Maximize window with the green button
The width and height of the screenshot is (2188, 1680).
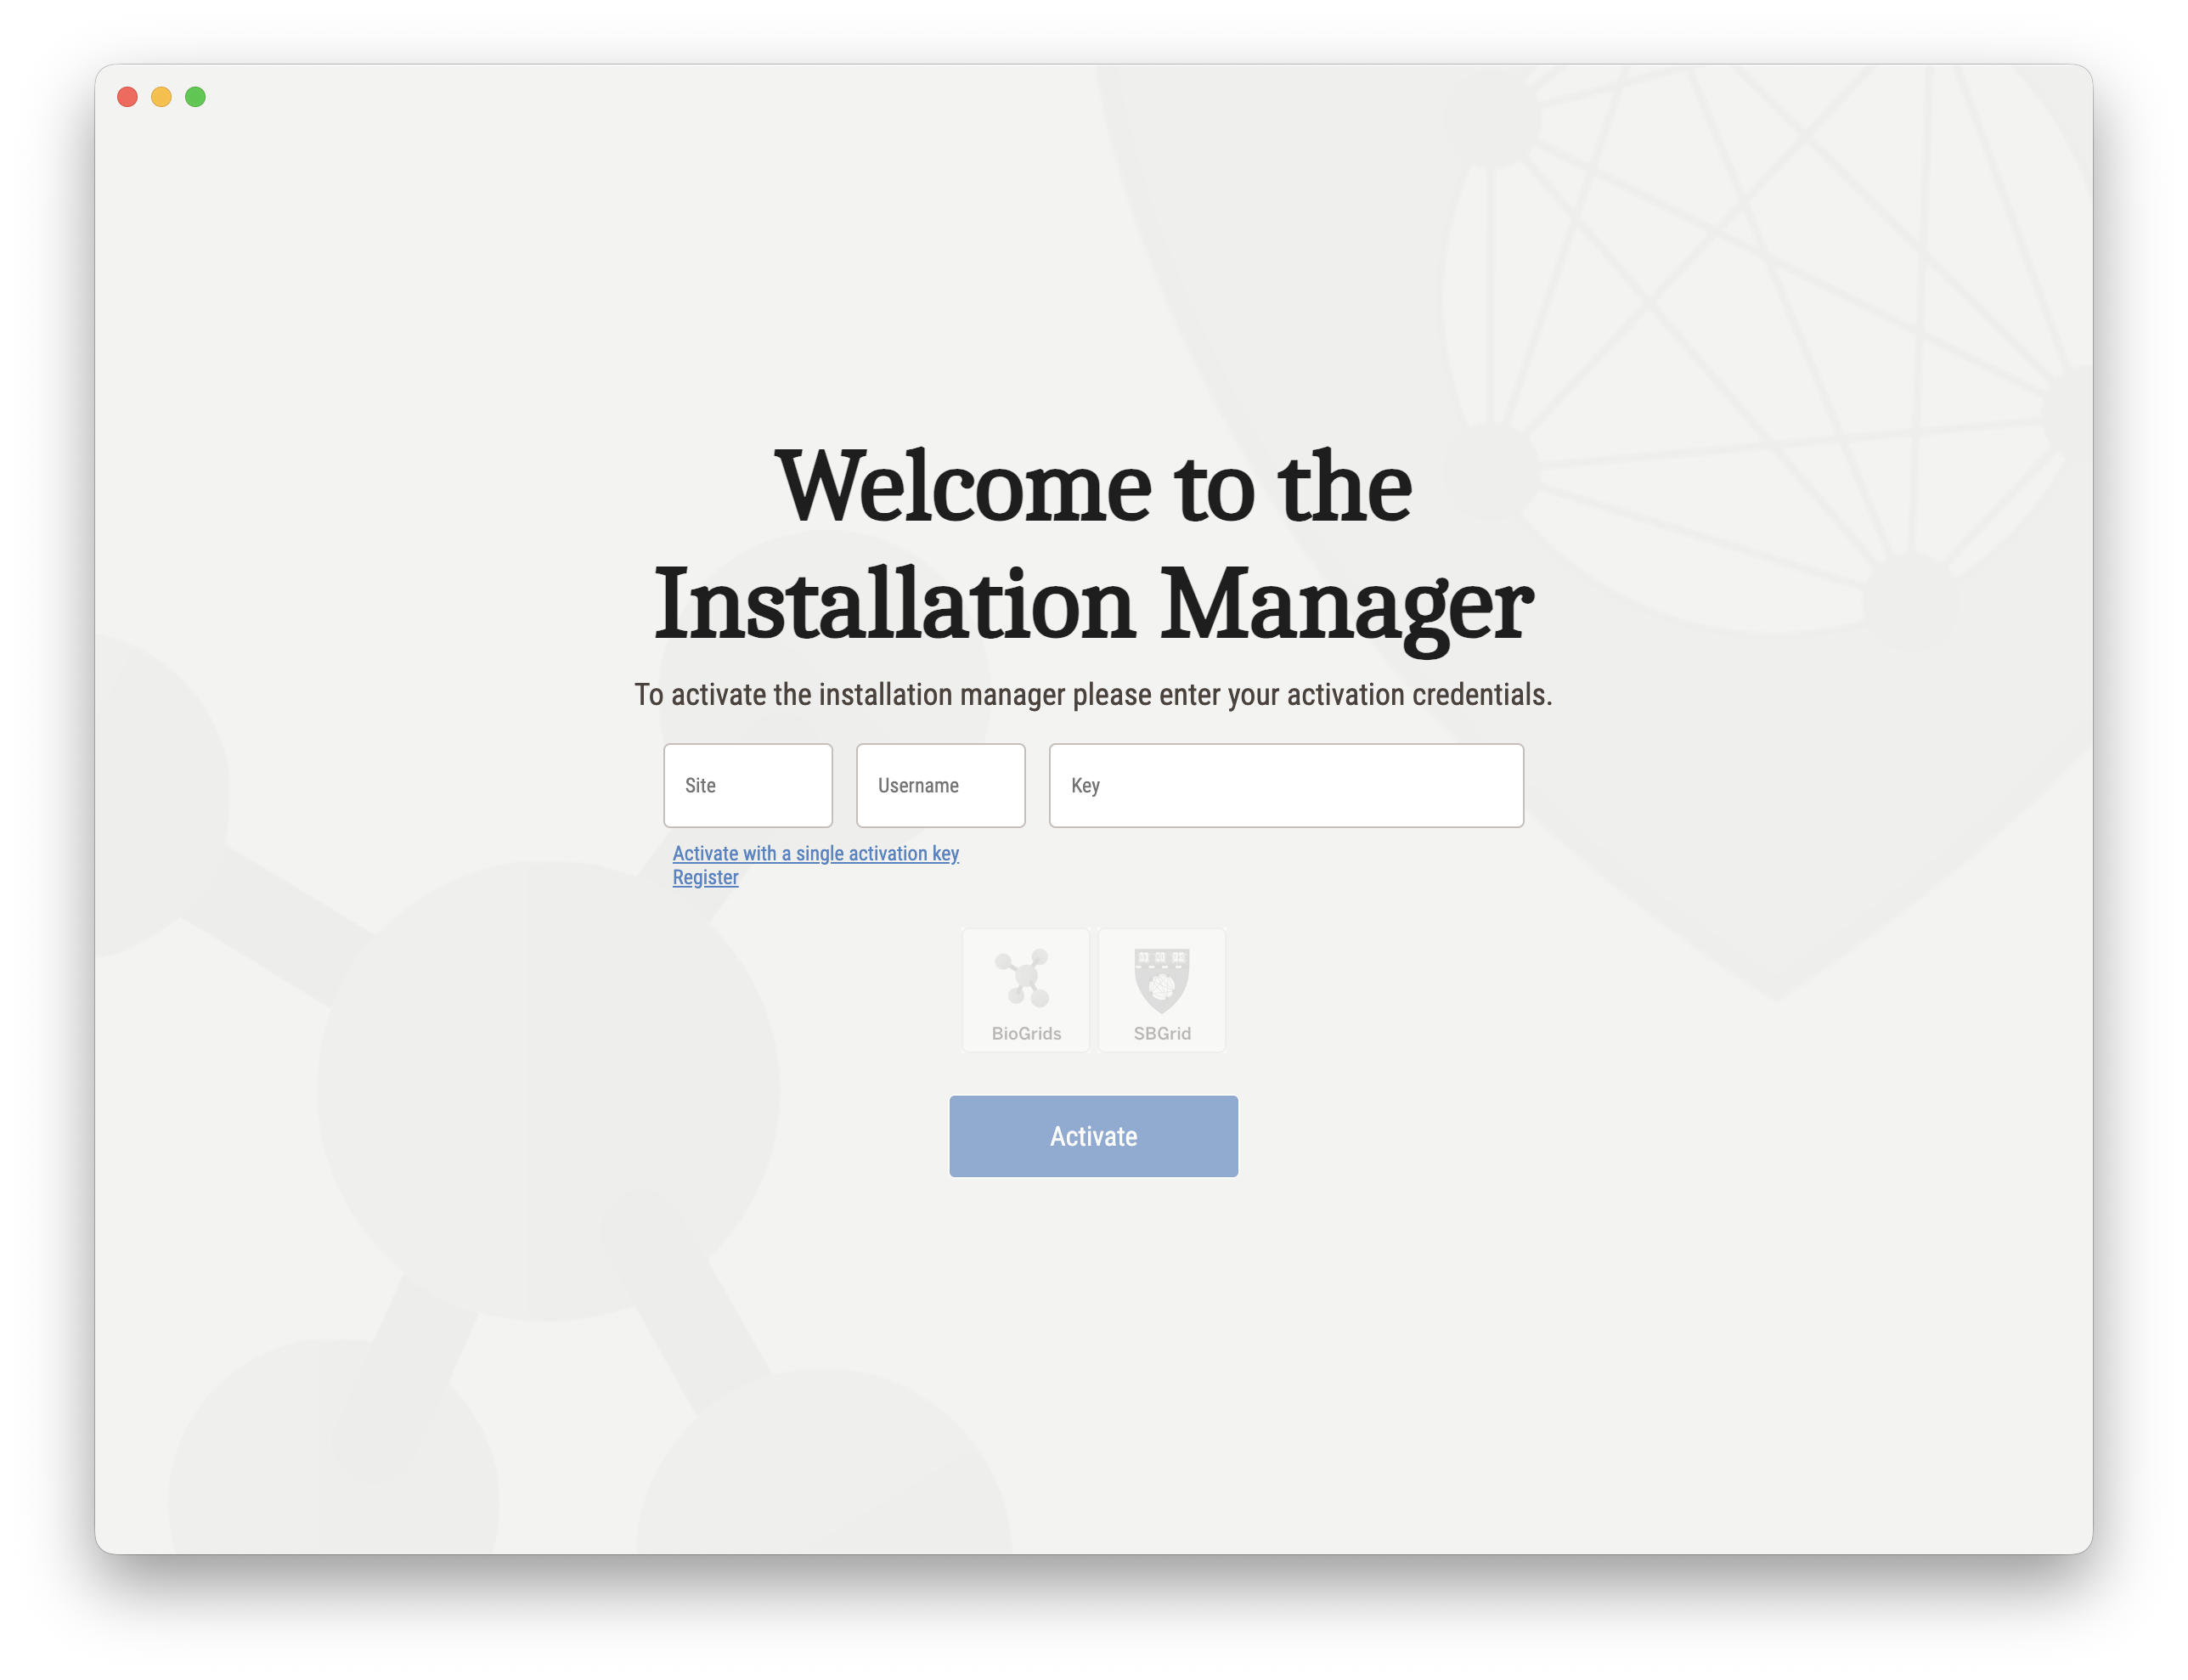(x=195, y=97)
